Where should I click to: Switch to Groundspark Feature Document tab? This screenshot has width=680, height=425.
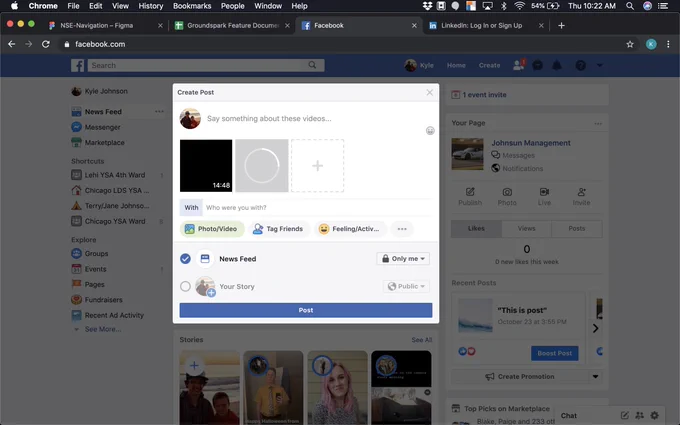click(x=232, y=26)
